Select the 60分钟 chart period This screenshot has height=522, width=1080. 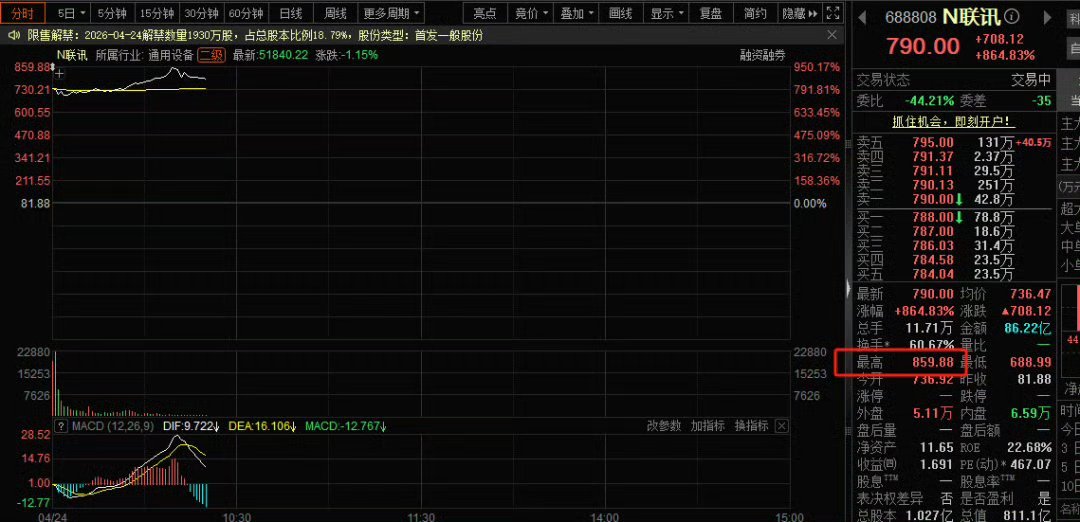246,13
